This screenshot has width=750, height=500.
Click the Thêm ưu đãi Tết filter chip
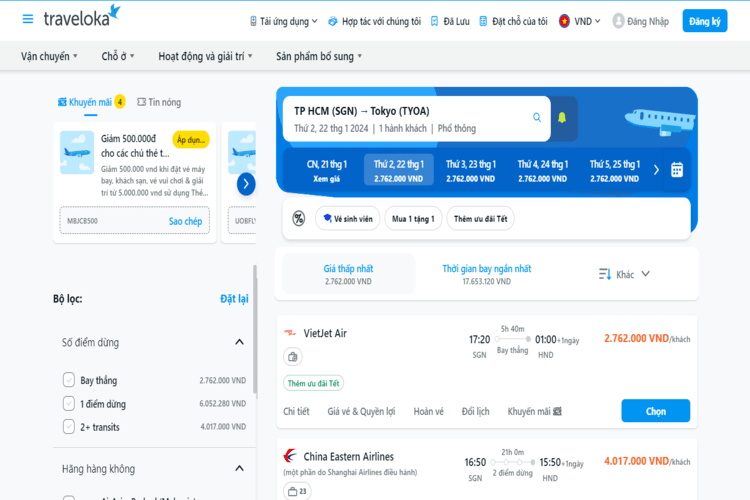click(480, 219)
